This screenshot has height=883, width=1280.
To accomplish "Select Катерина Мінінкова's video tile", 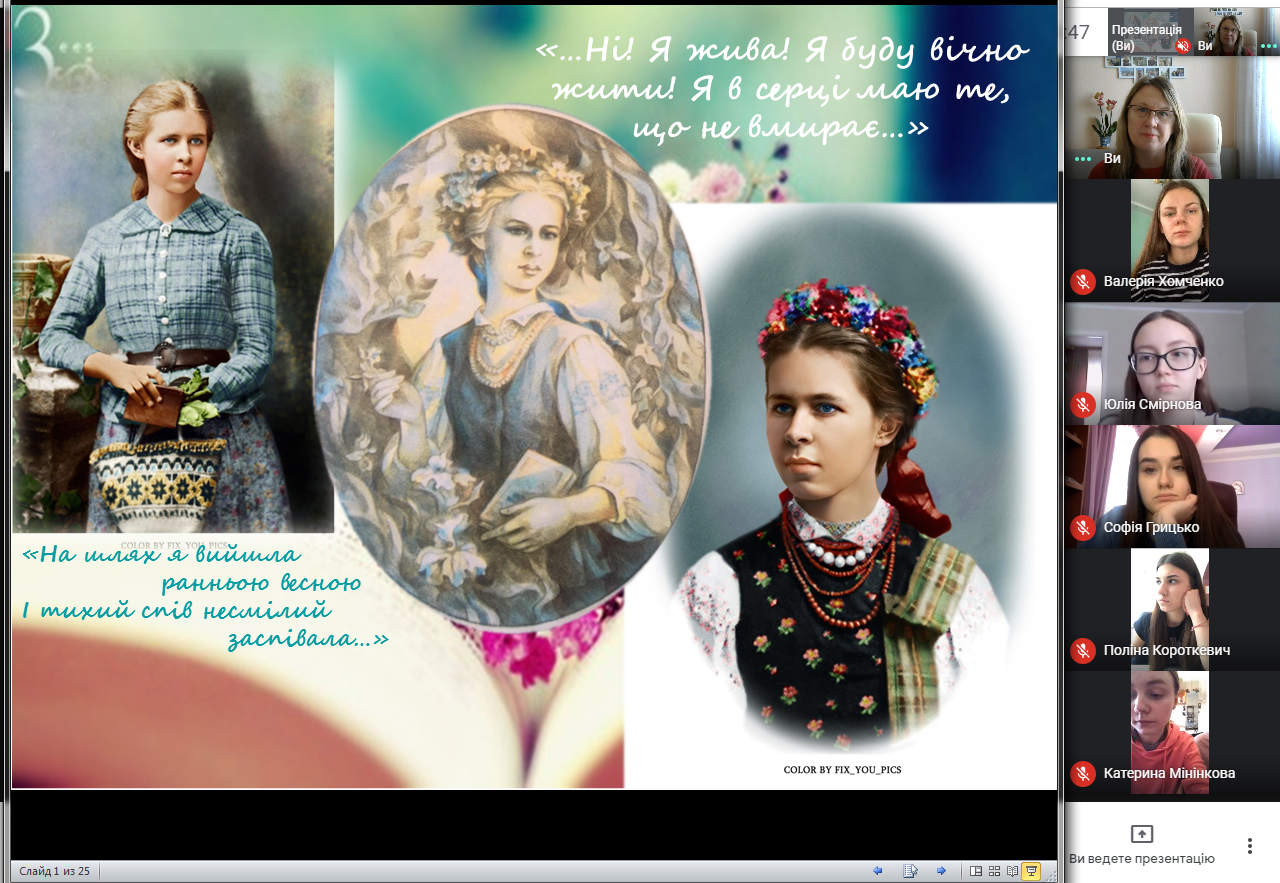I will [x=1172, y=732].
